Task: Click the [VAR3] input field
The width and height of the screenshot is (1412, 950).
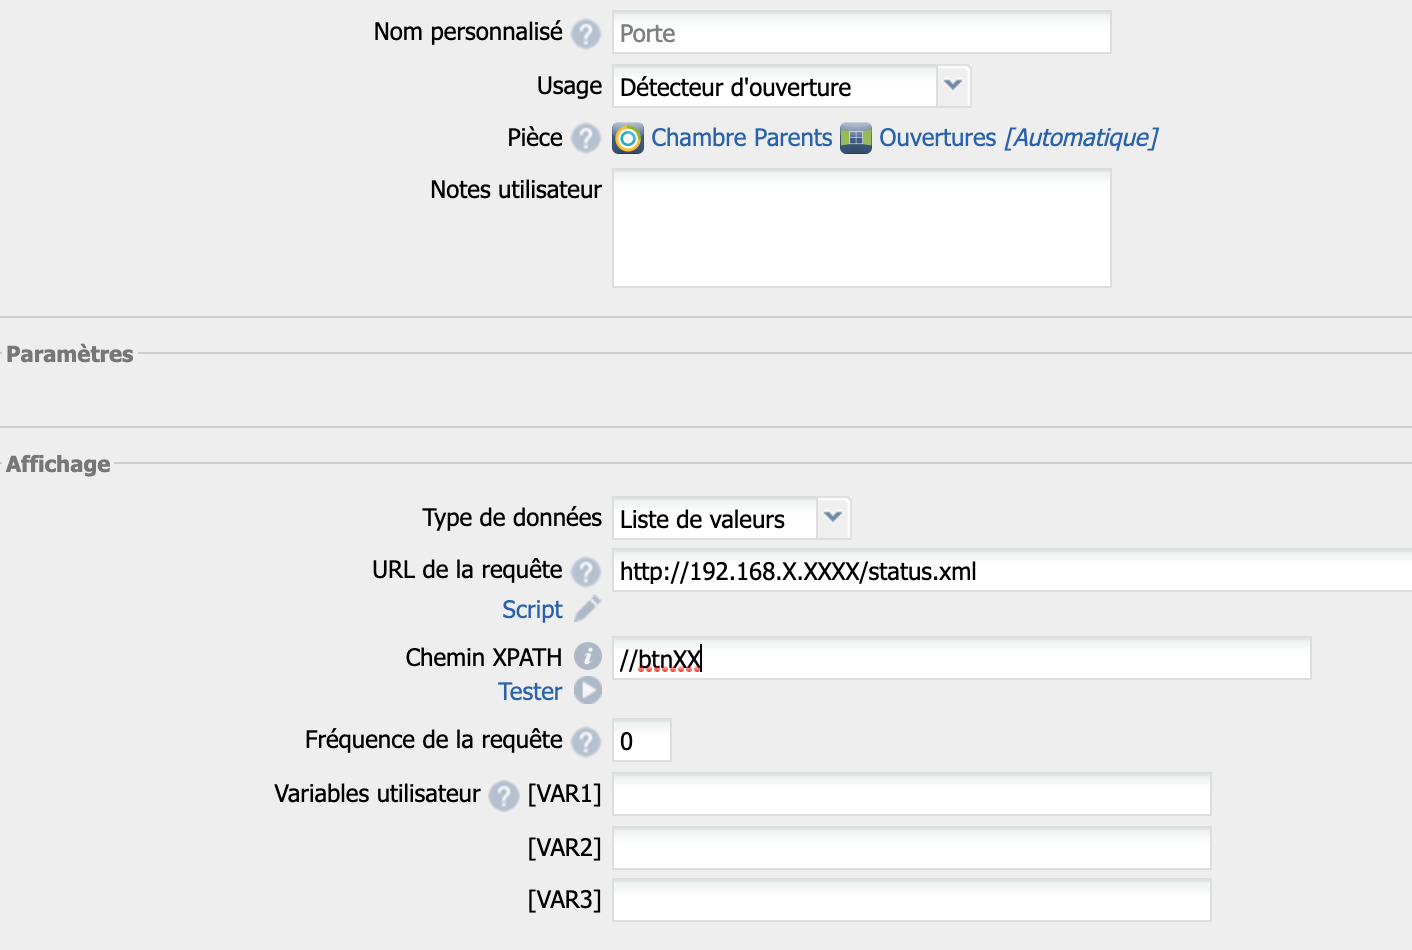Action: (x=911, y=900)
